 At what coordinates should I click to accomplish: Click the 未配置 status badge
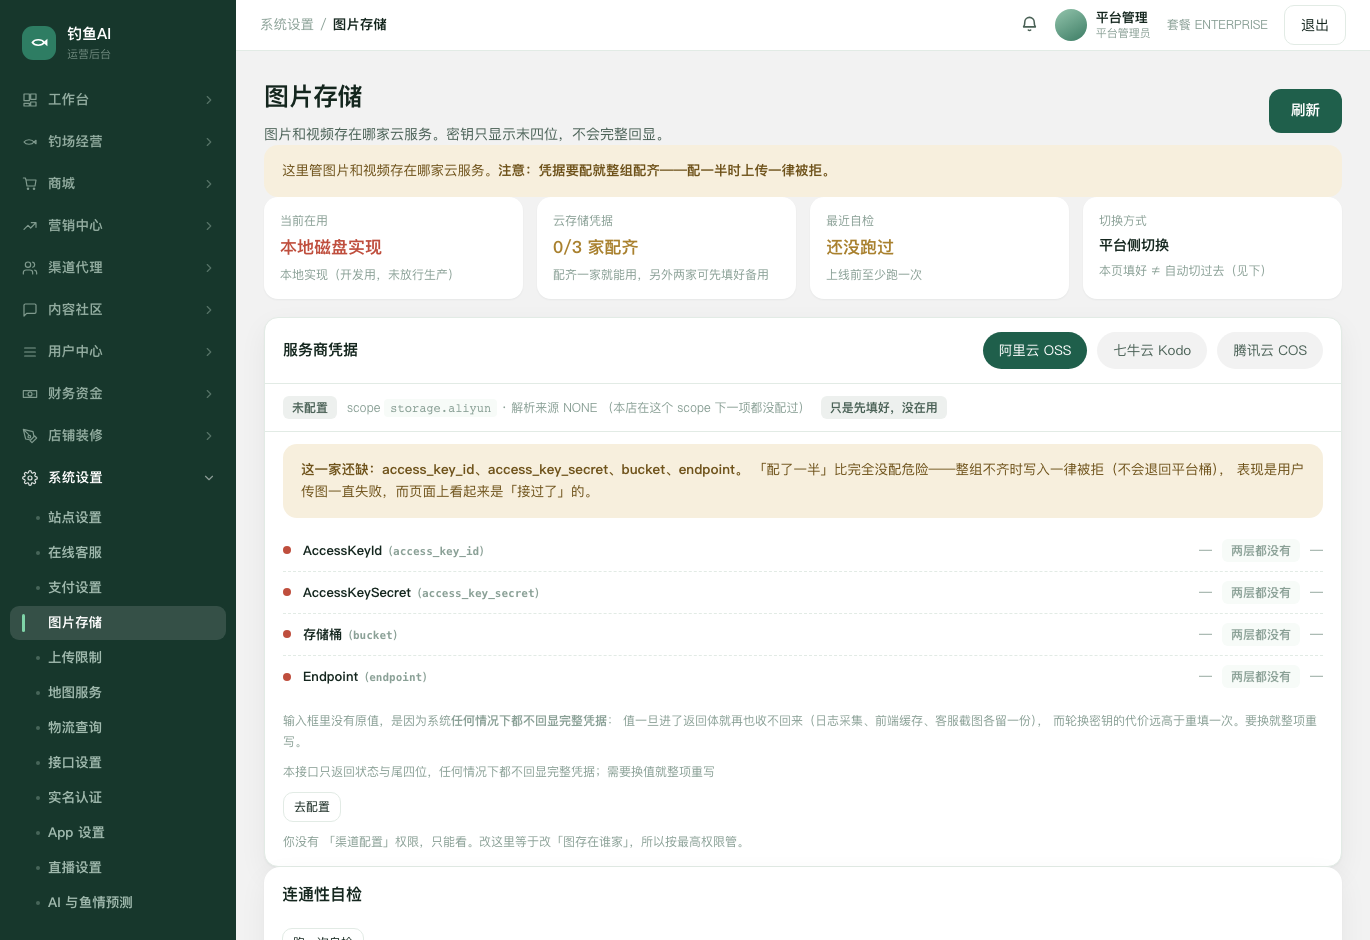coord(310,408)
